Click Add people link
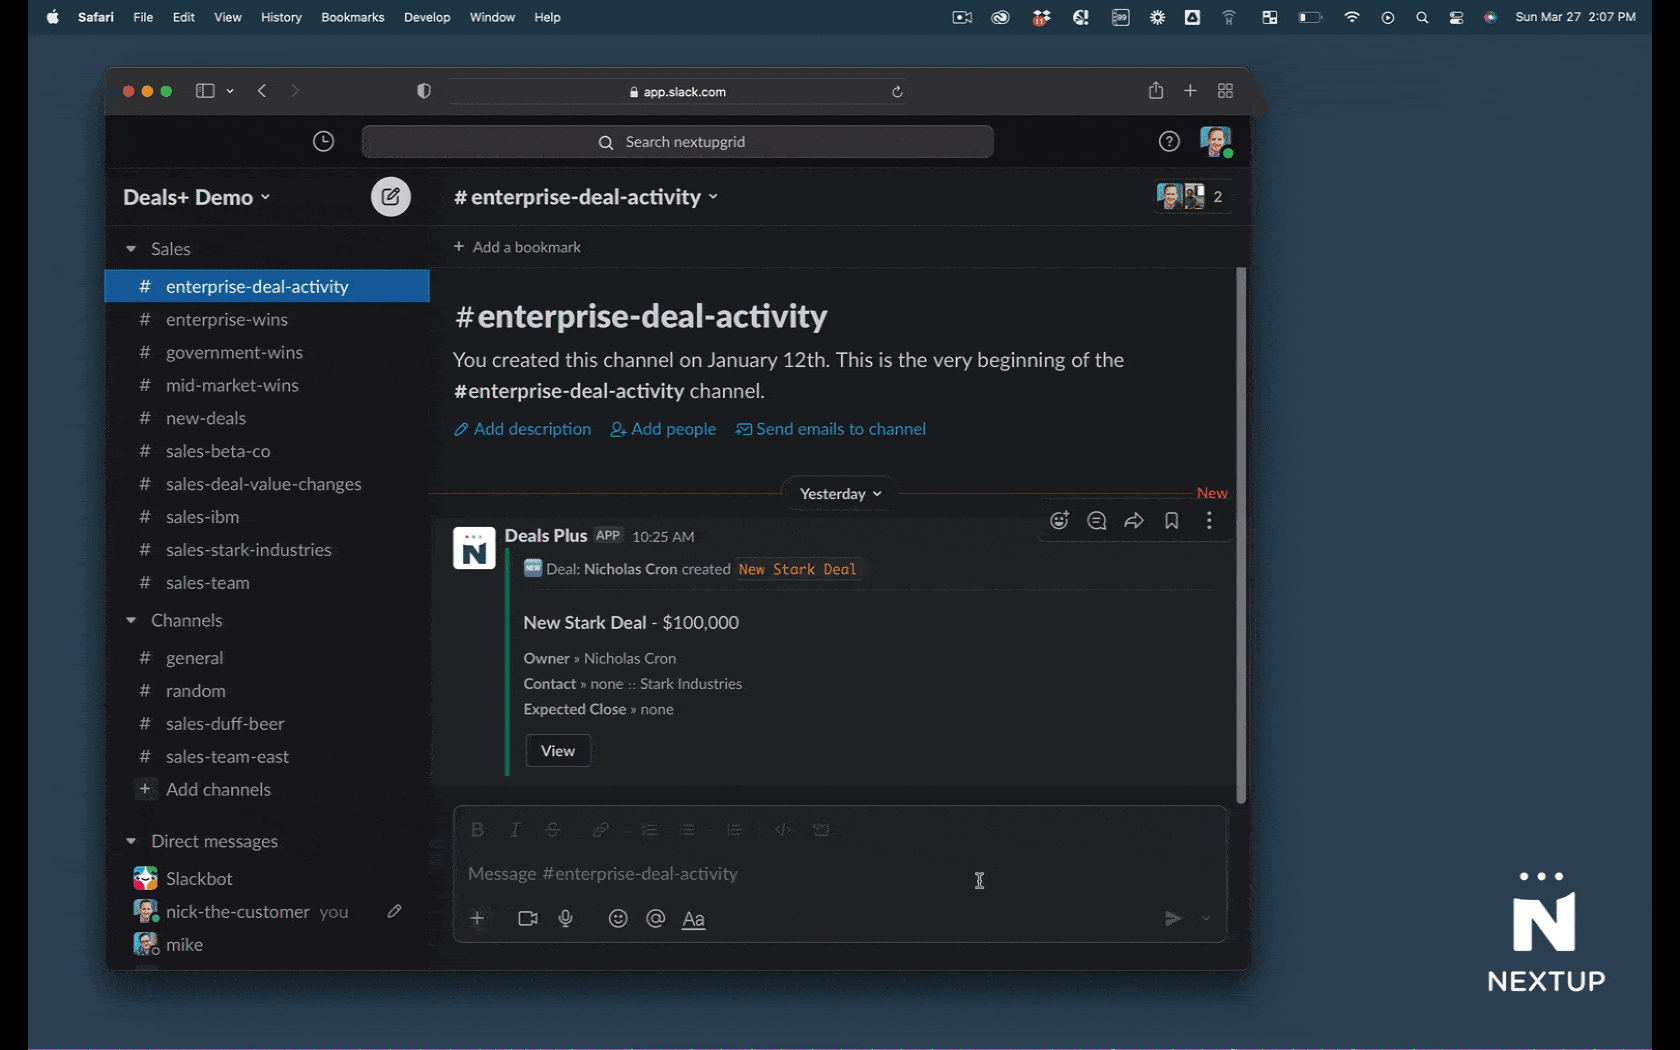 (x=663, y=429)
